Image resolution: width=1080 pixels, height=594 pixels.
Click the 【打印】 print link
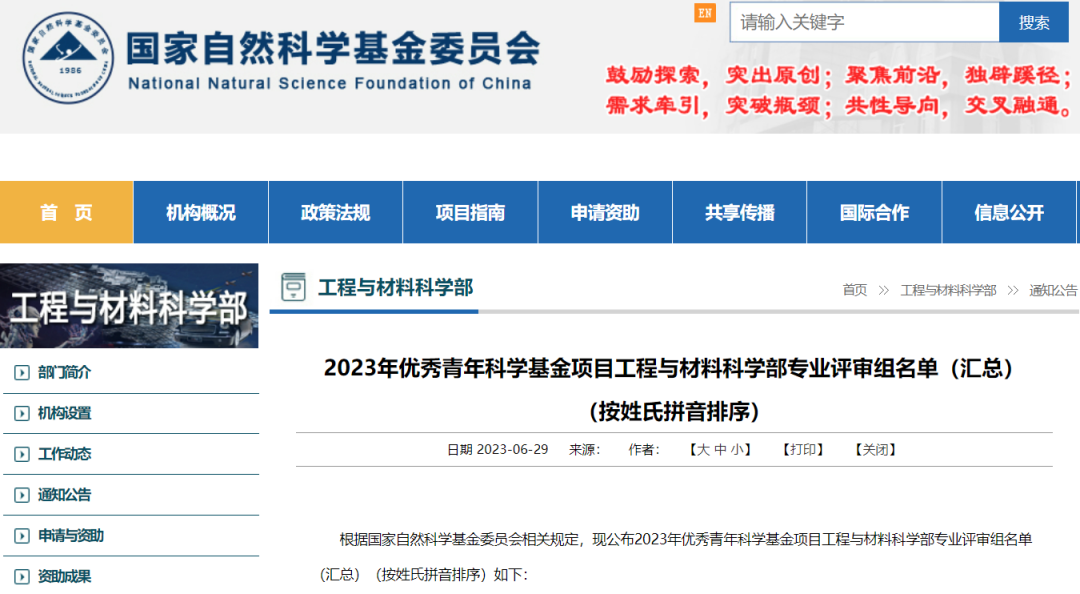pyautogui.click(x=803, y=450)
